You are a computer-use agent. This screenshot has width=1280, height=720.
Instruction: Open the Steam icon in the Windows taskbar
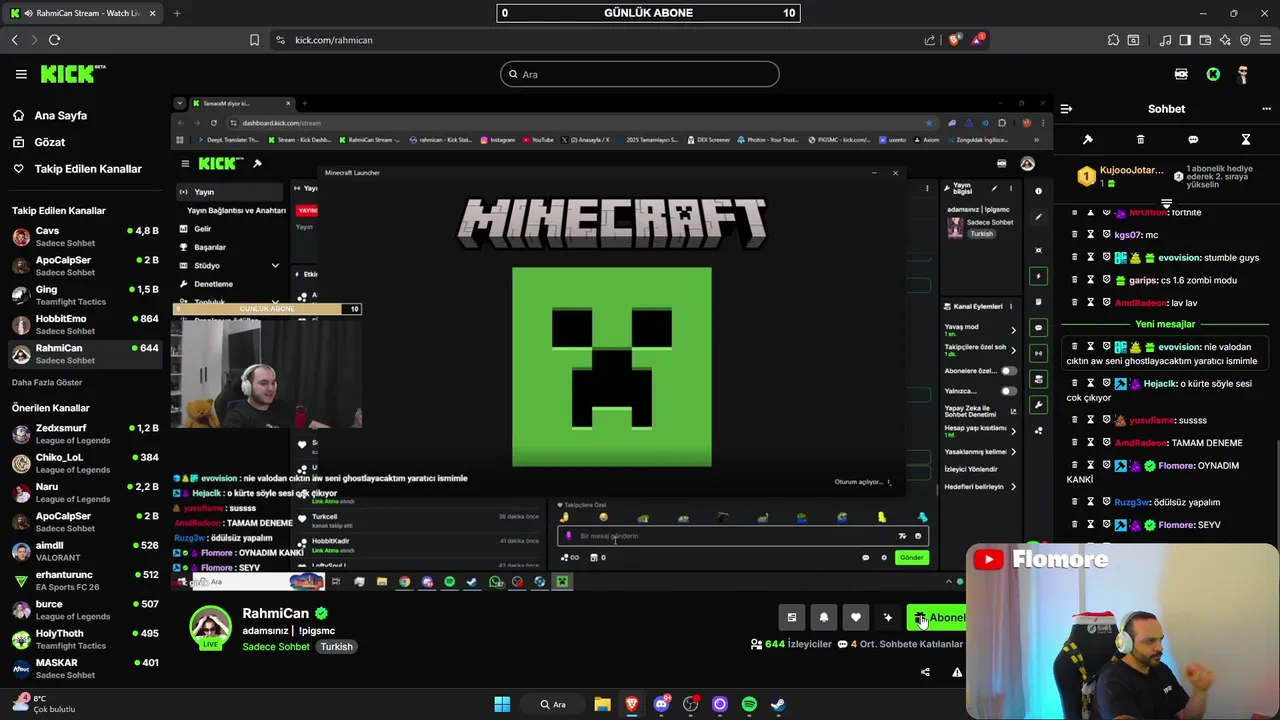coord(778,704)
